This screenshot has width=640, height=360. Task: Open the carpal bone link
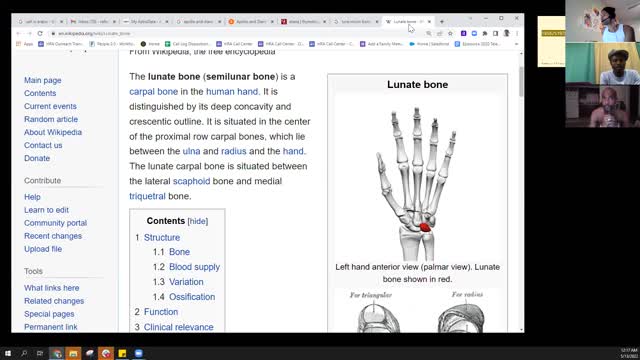click(x=153, y=91)
